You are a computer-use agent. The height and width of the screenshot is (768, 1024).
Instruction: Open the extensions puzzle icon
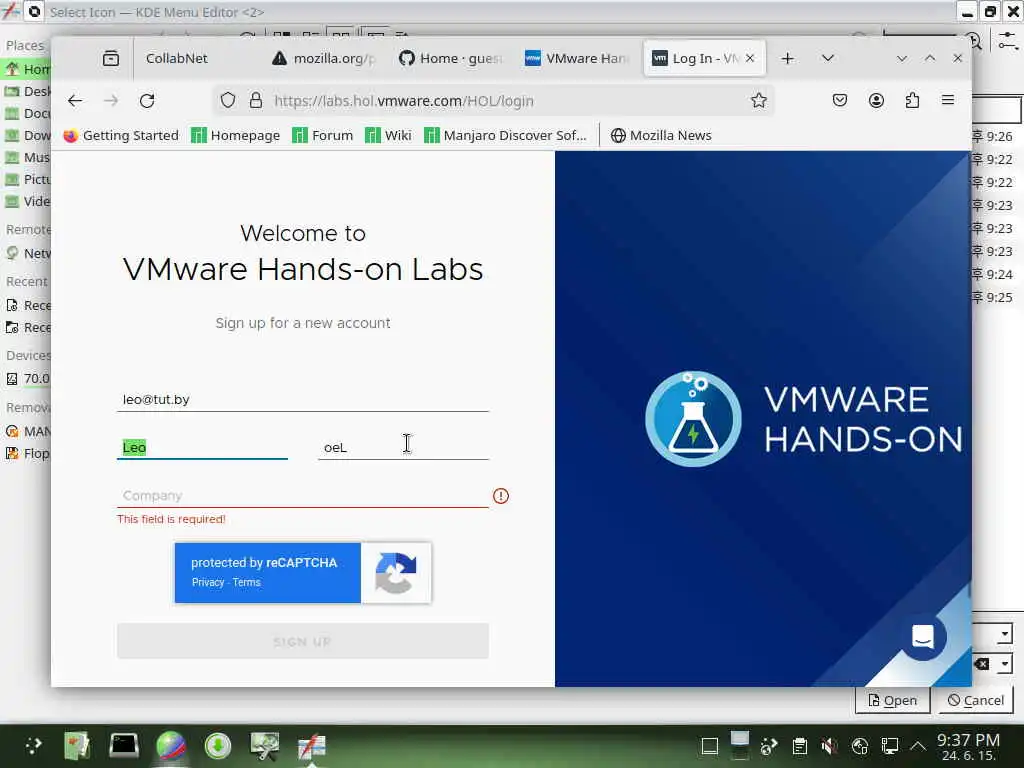coord(912,101)
